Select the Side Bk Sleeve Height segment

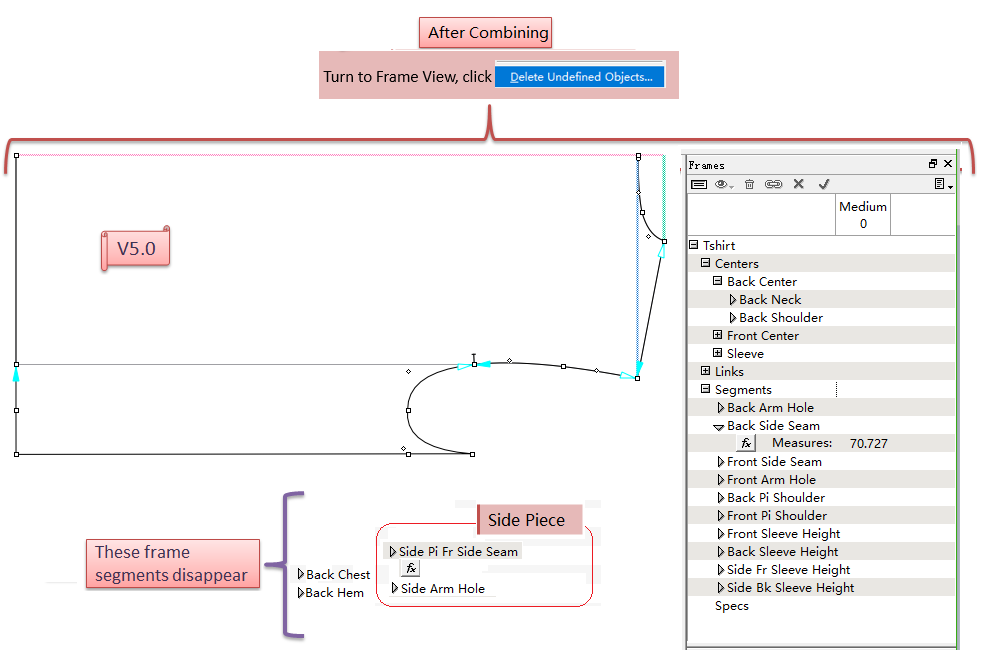pos(790,588)
